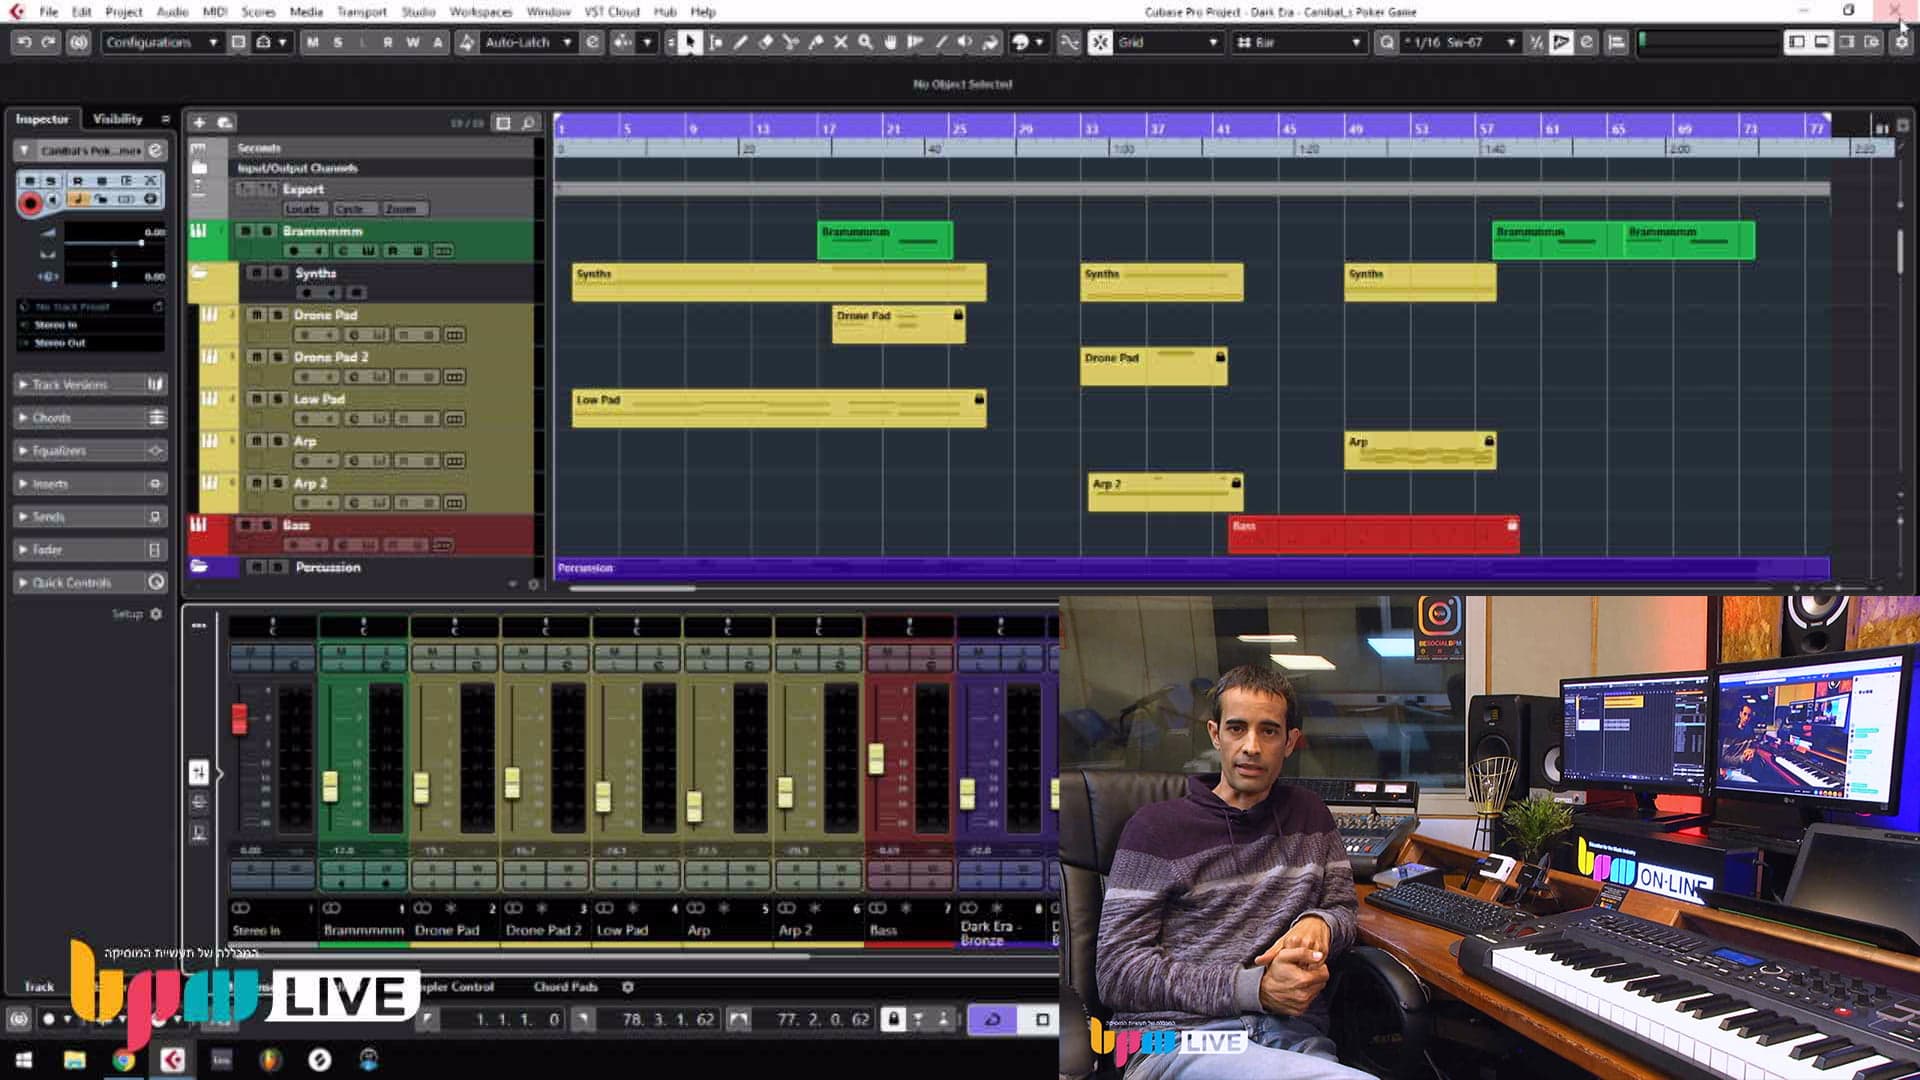Viewport: 1920px width, 1080px height.
Task: Select the Line tool
Action: click(941, 42)
